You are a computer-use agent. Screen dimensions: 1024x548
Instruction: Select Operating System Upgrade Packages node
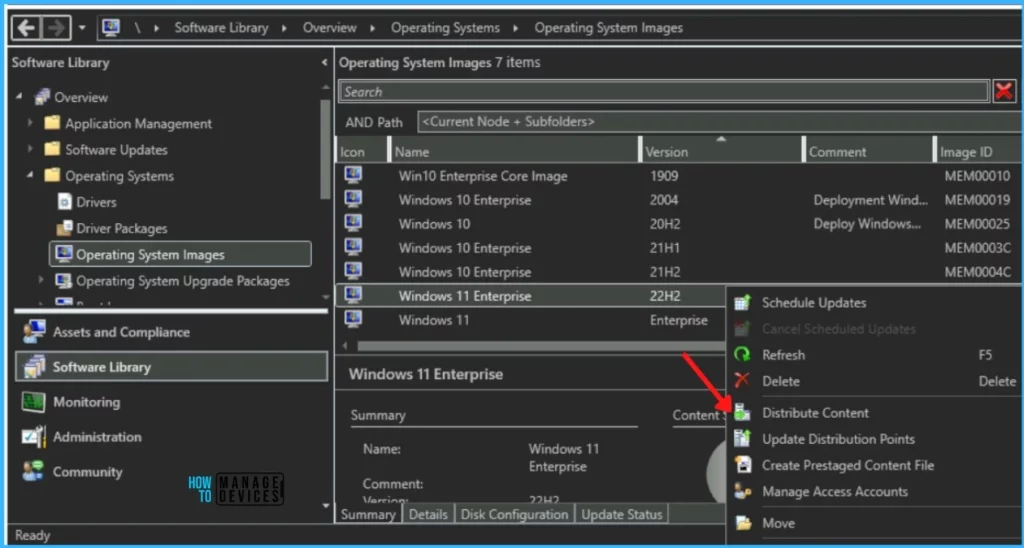pos(172,281)
